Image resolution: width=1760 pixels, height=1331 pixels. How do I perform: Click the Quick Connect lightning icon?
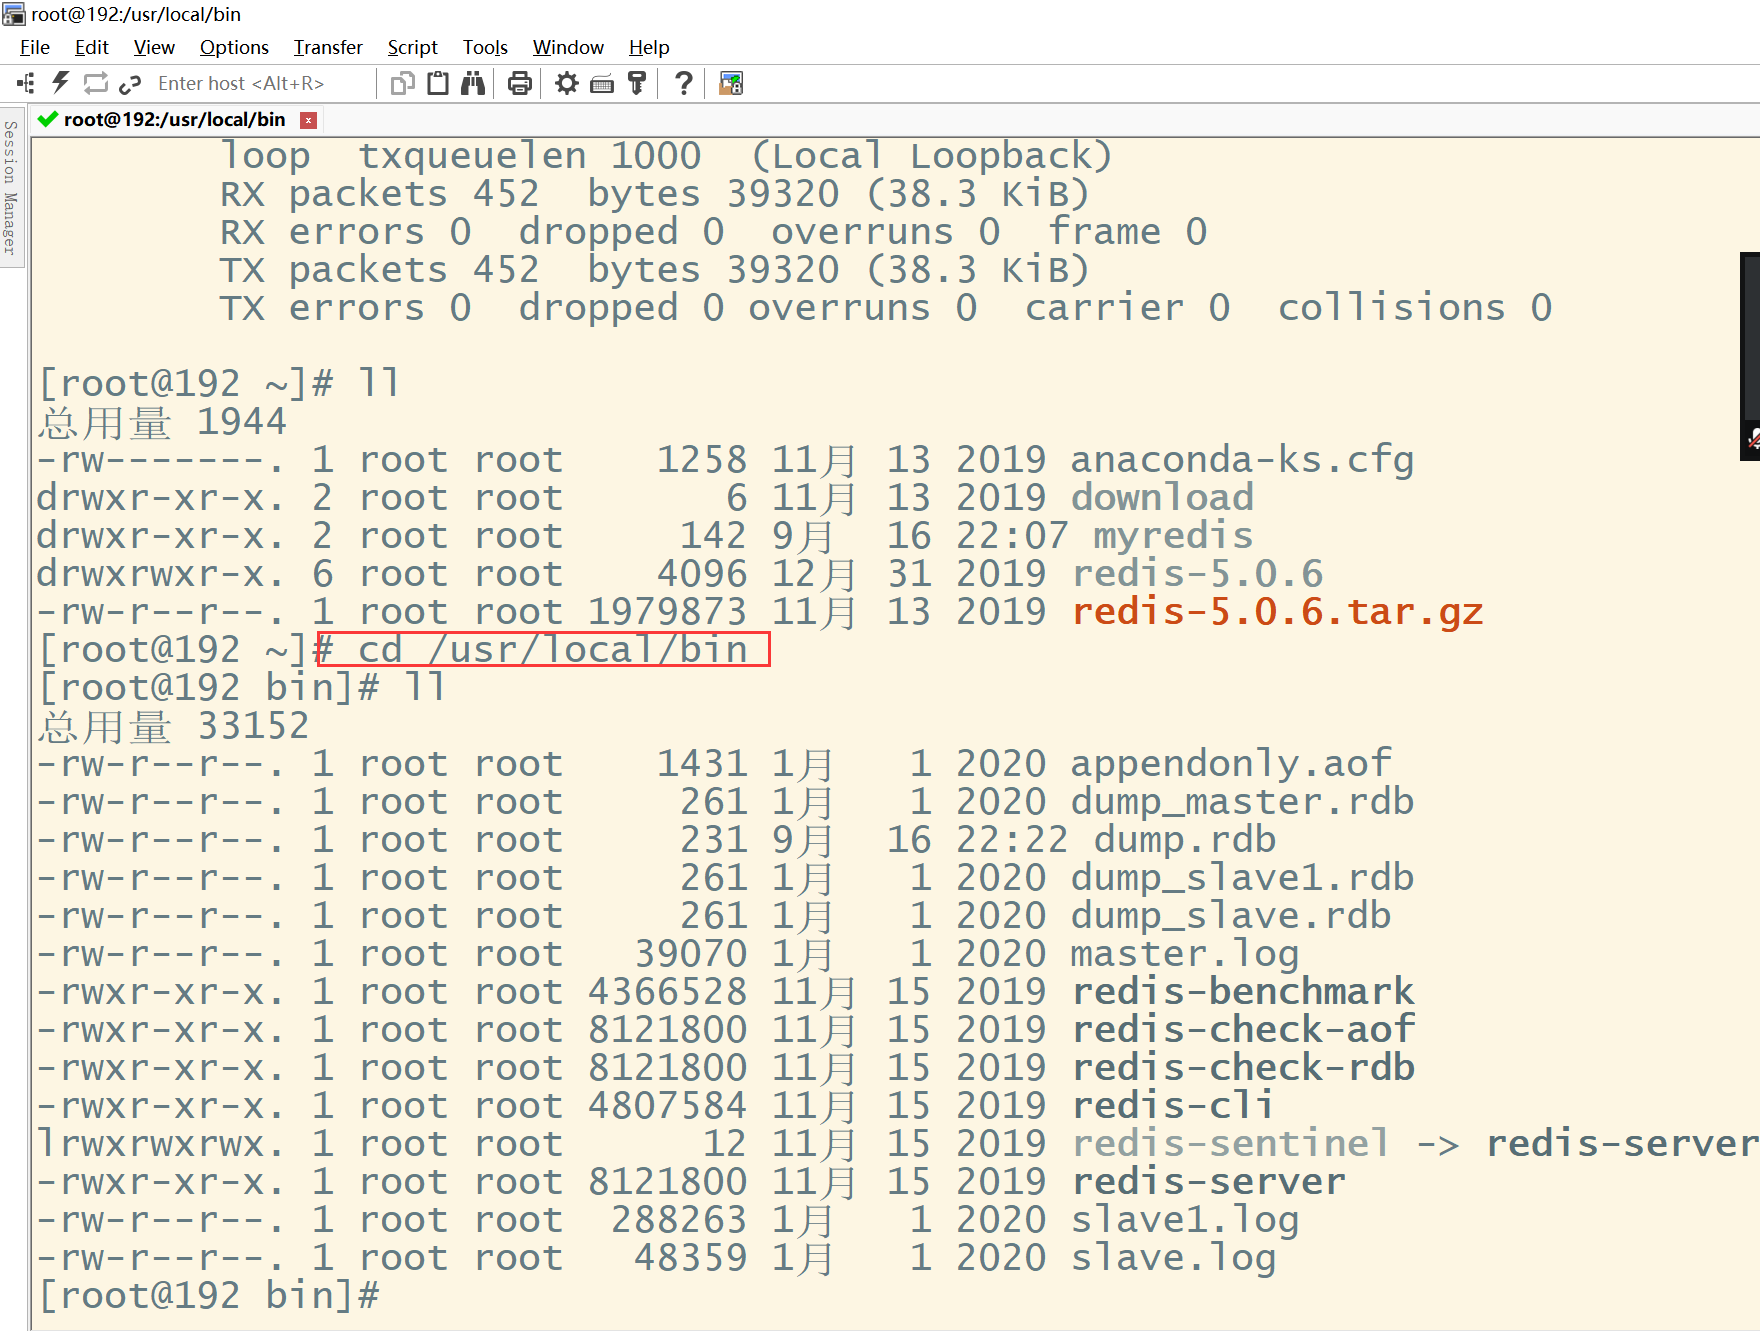[x=61, y=83]
